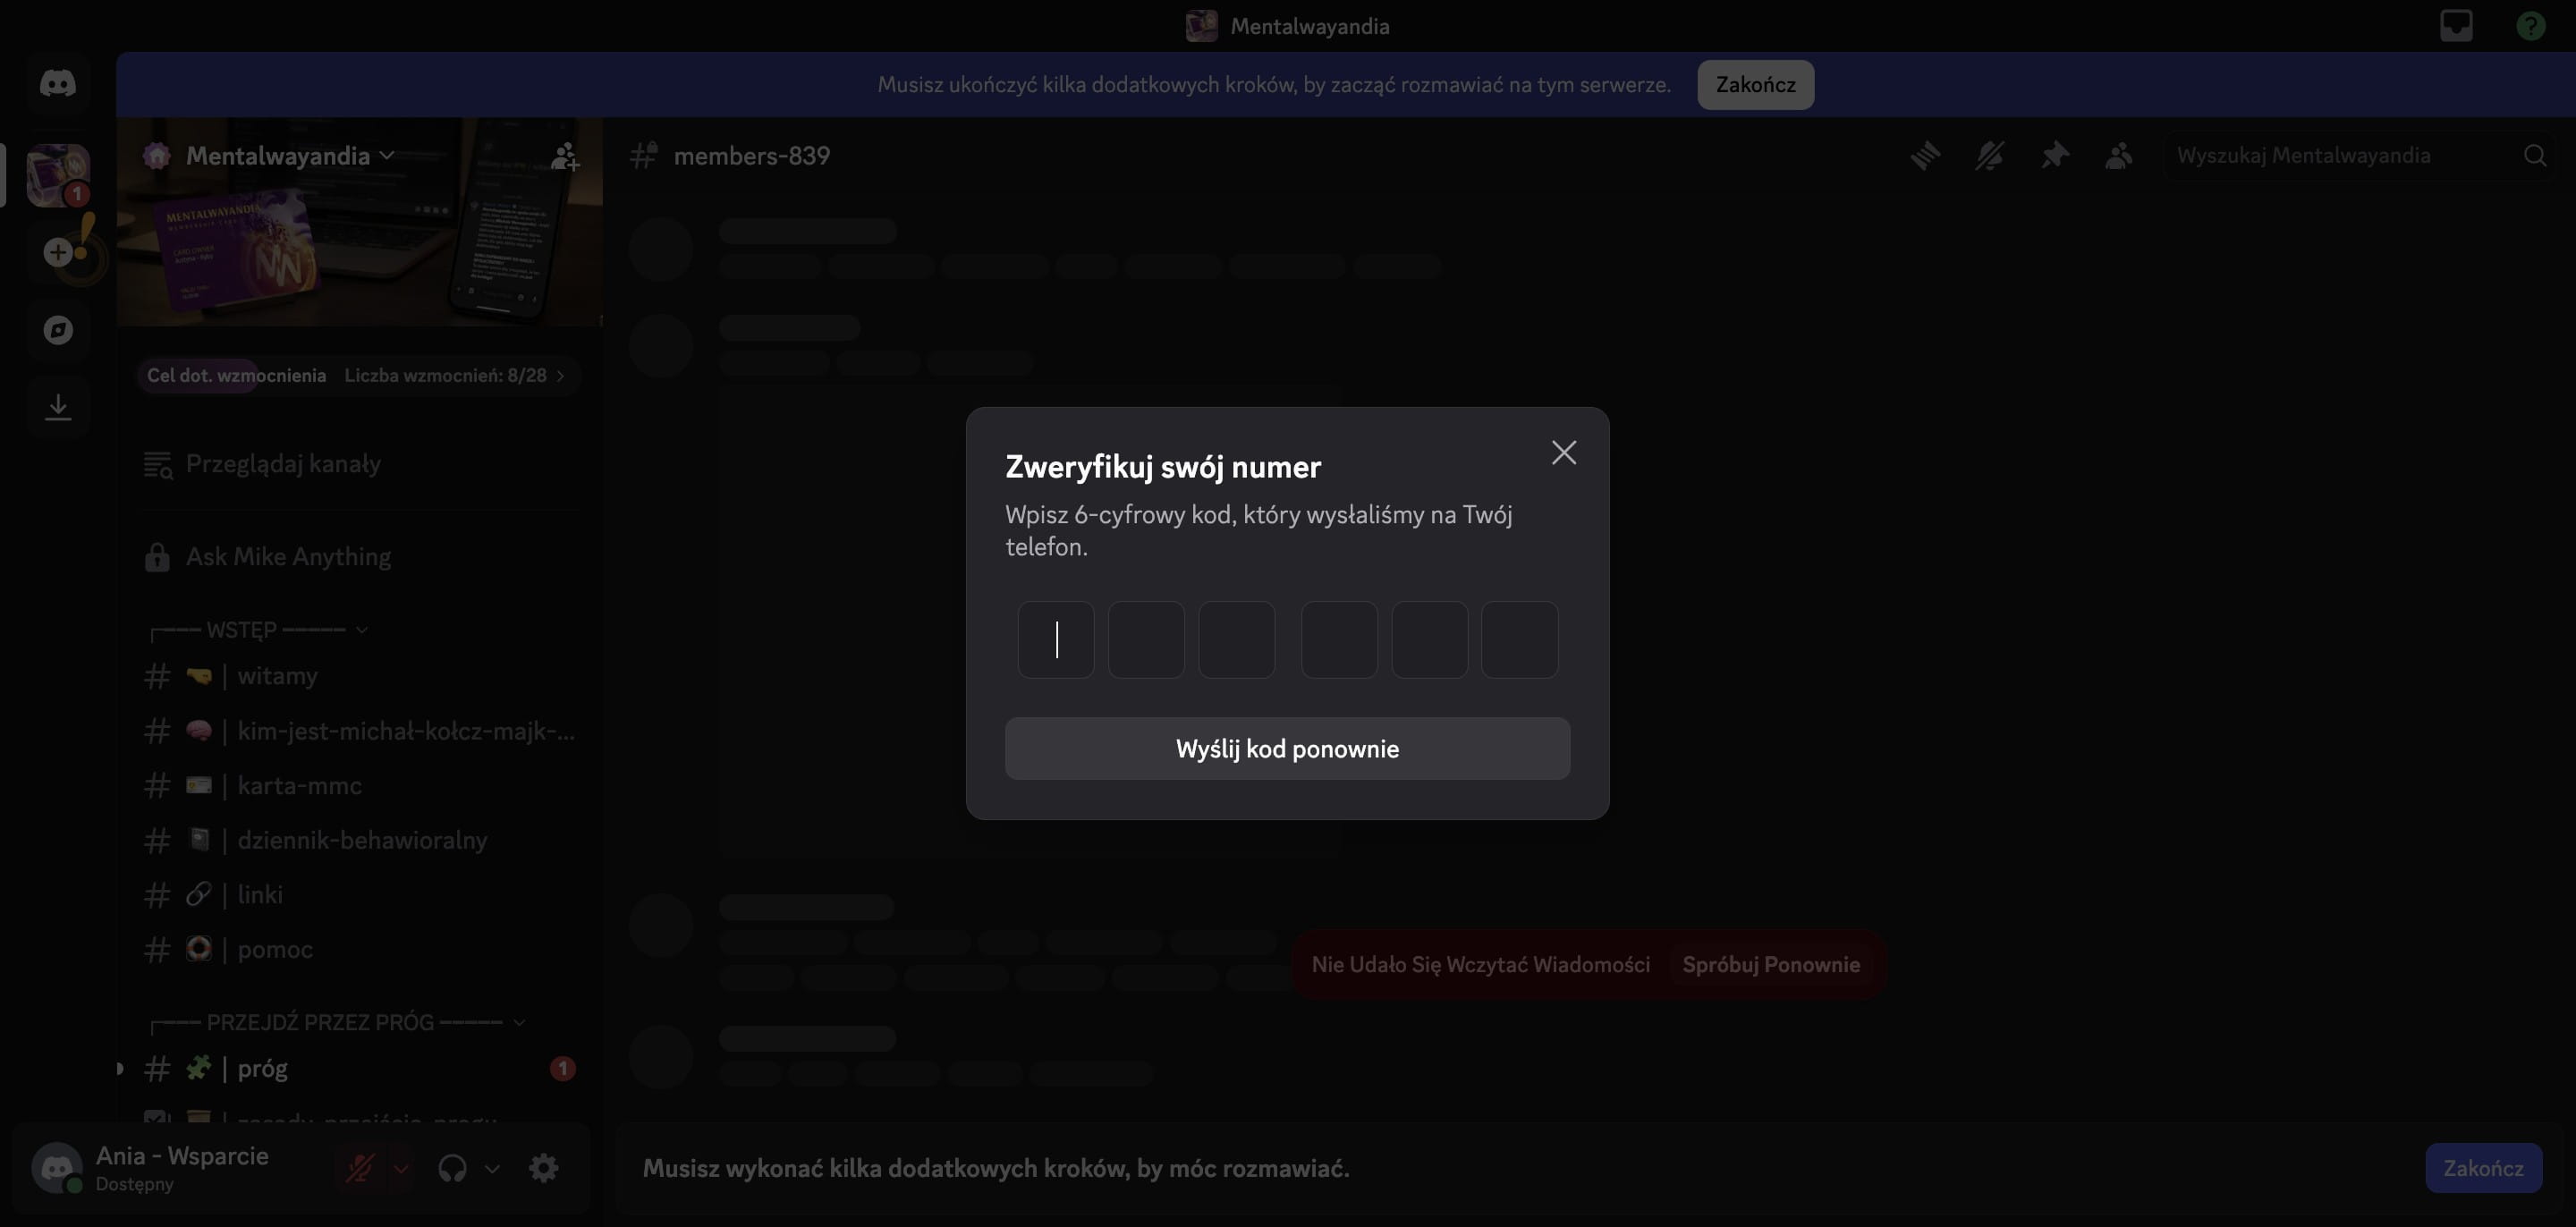Toggle headphones deafen icon
The width and height of the screenshot is (2576, 1227).
(x=452, y=1168)
